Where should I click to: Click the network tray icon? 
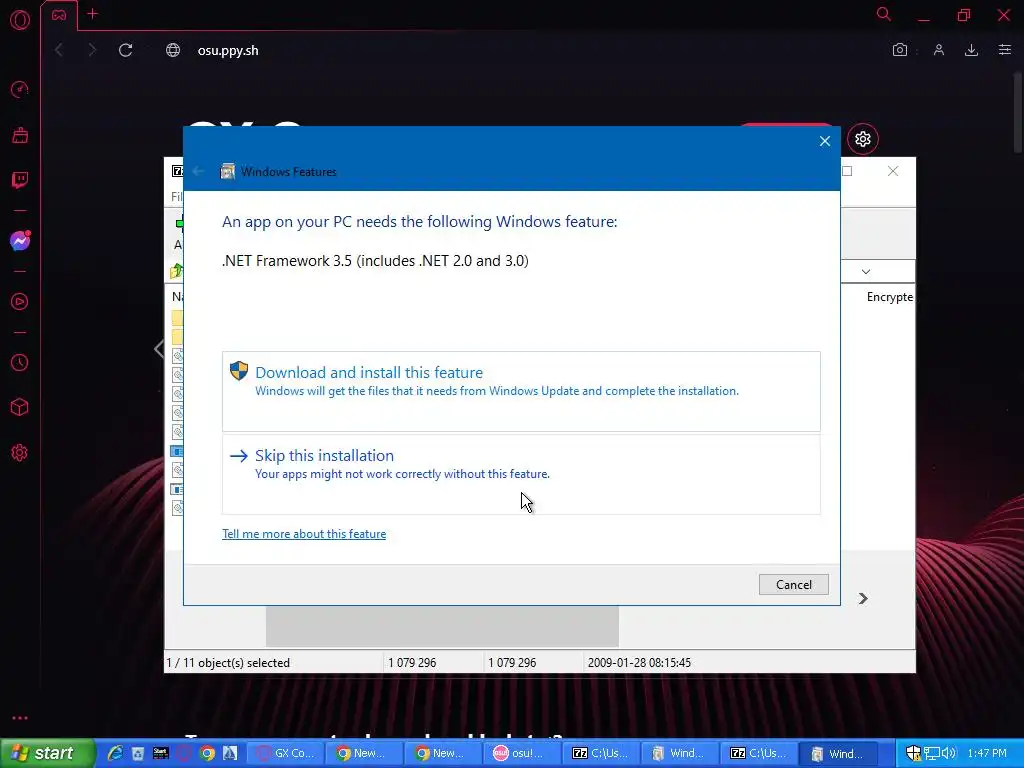coord(931,753)
